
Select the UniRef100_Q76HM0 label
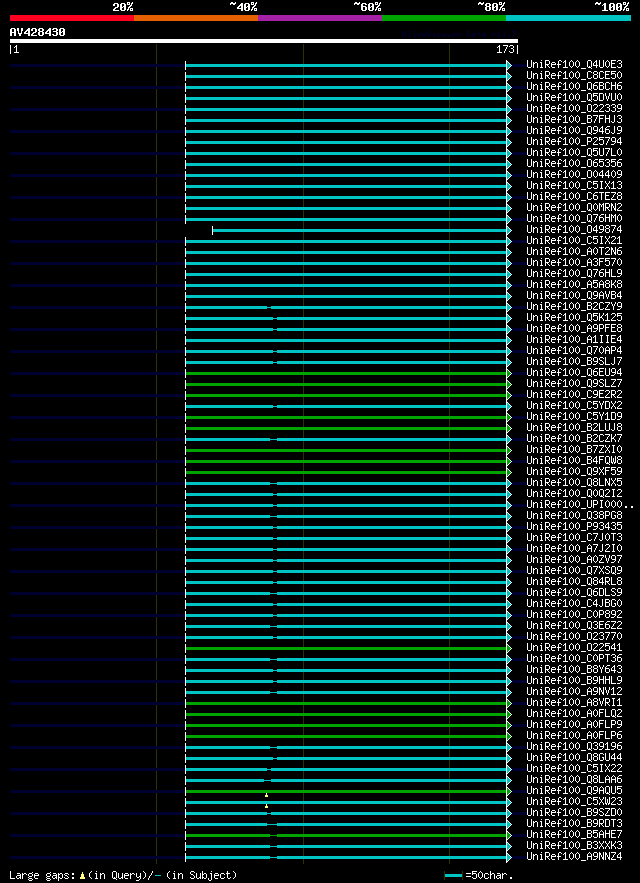coord(574,218)
